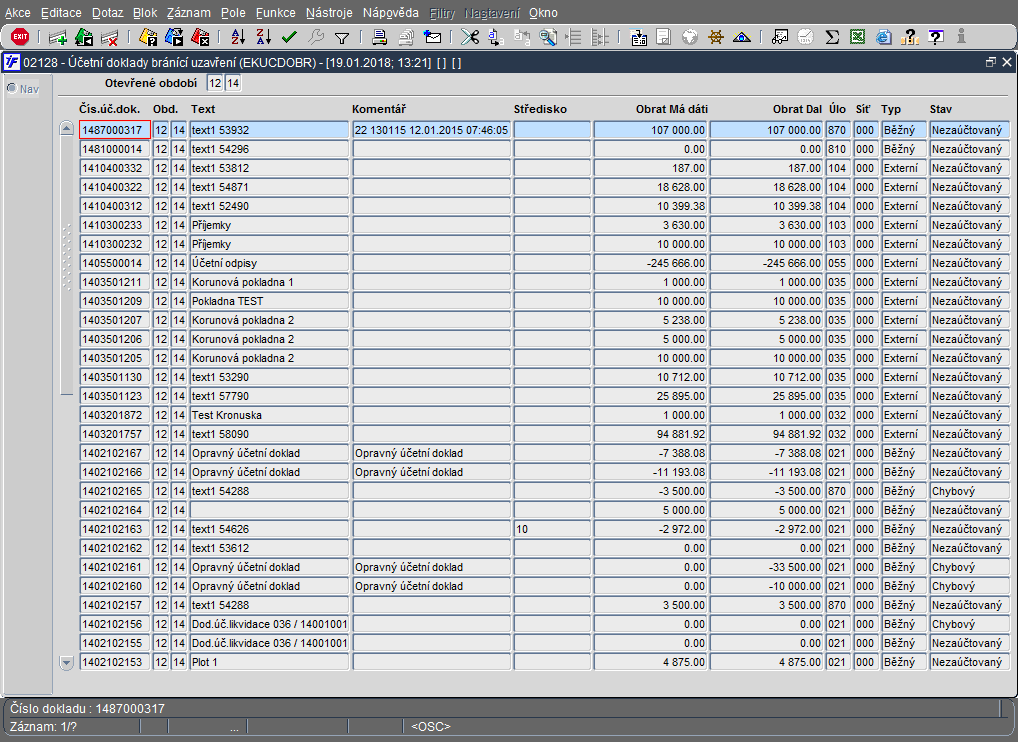Click the Komentář cell for document 1402102167
Image resolution: width=1018 pixels, height=742 pixels.
(431, 453)
